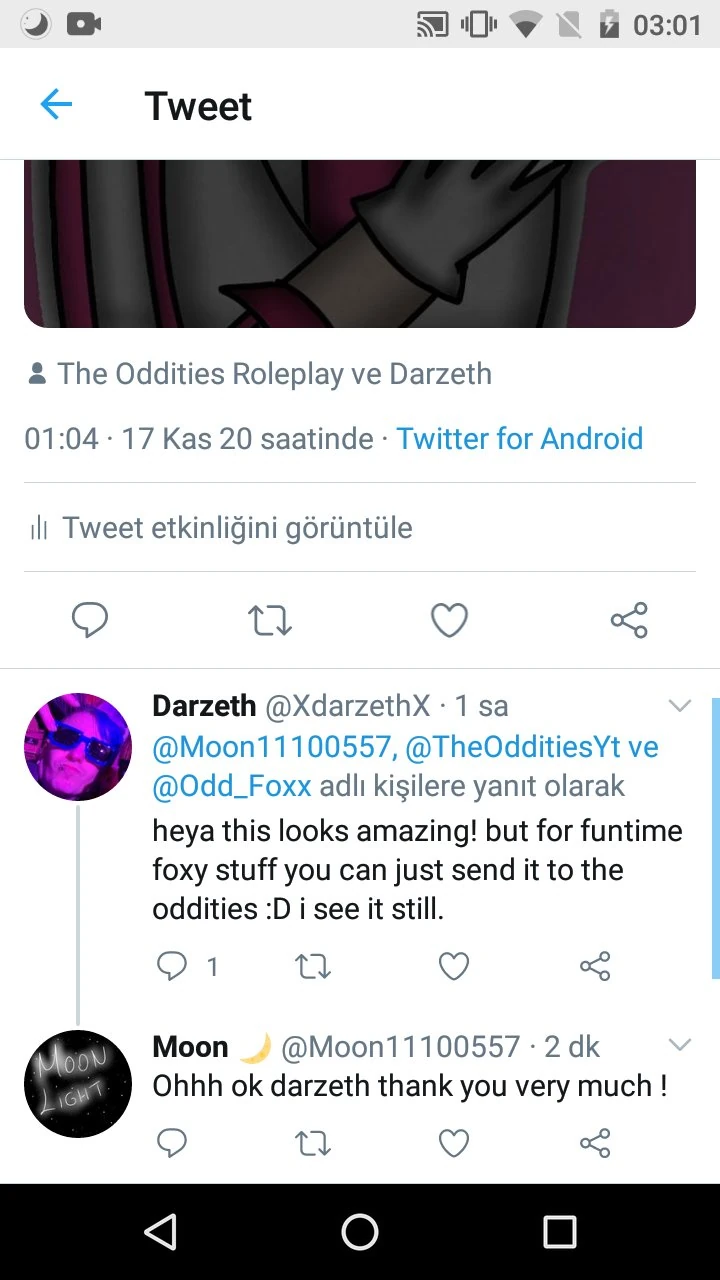Like Moon's reply
This screenshot has width=720, height=1280.
[x=453, y=1142]
